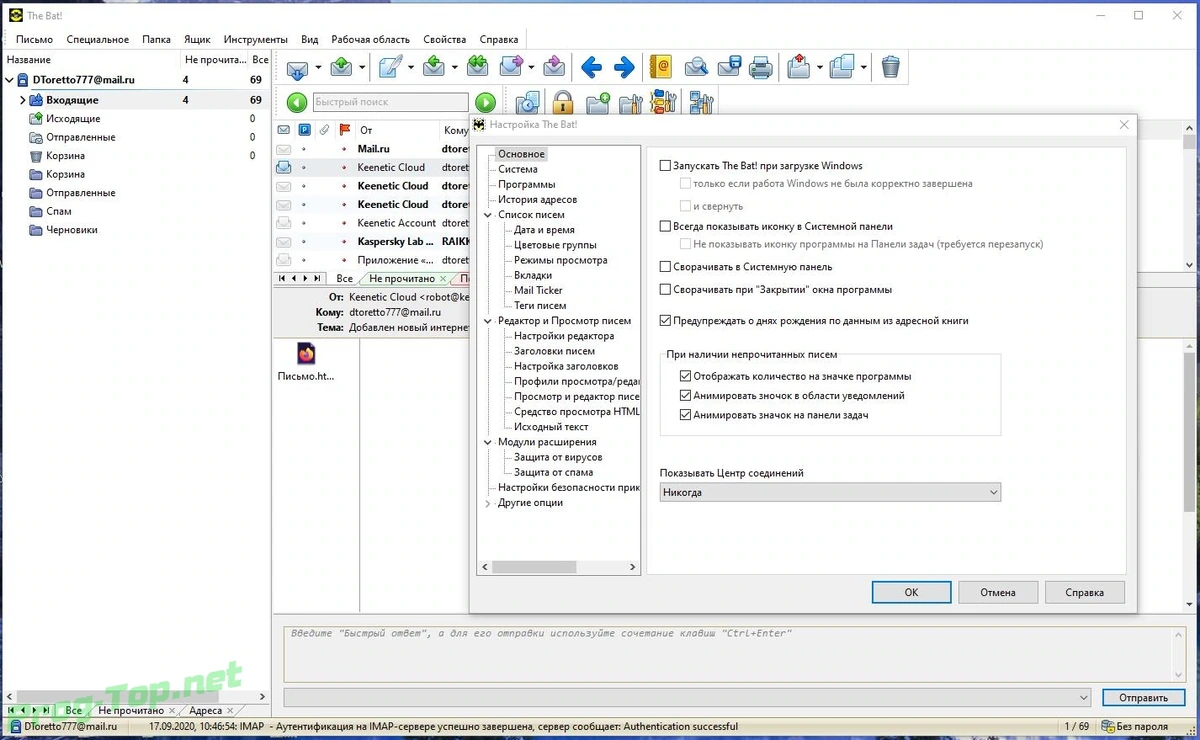Open the account properties network-and-tools icon
Viewport: 1200px width, 740px height.
coord(701,102)
